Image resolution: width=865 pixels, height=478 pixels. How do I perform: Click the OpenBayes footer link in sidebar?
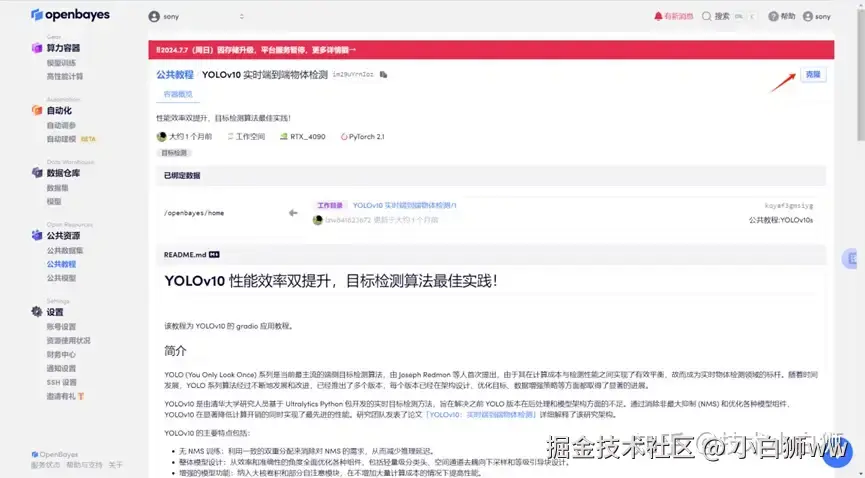coord(55,454)
